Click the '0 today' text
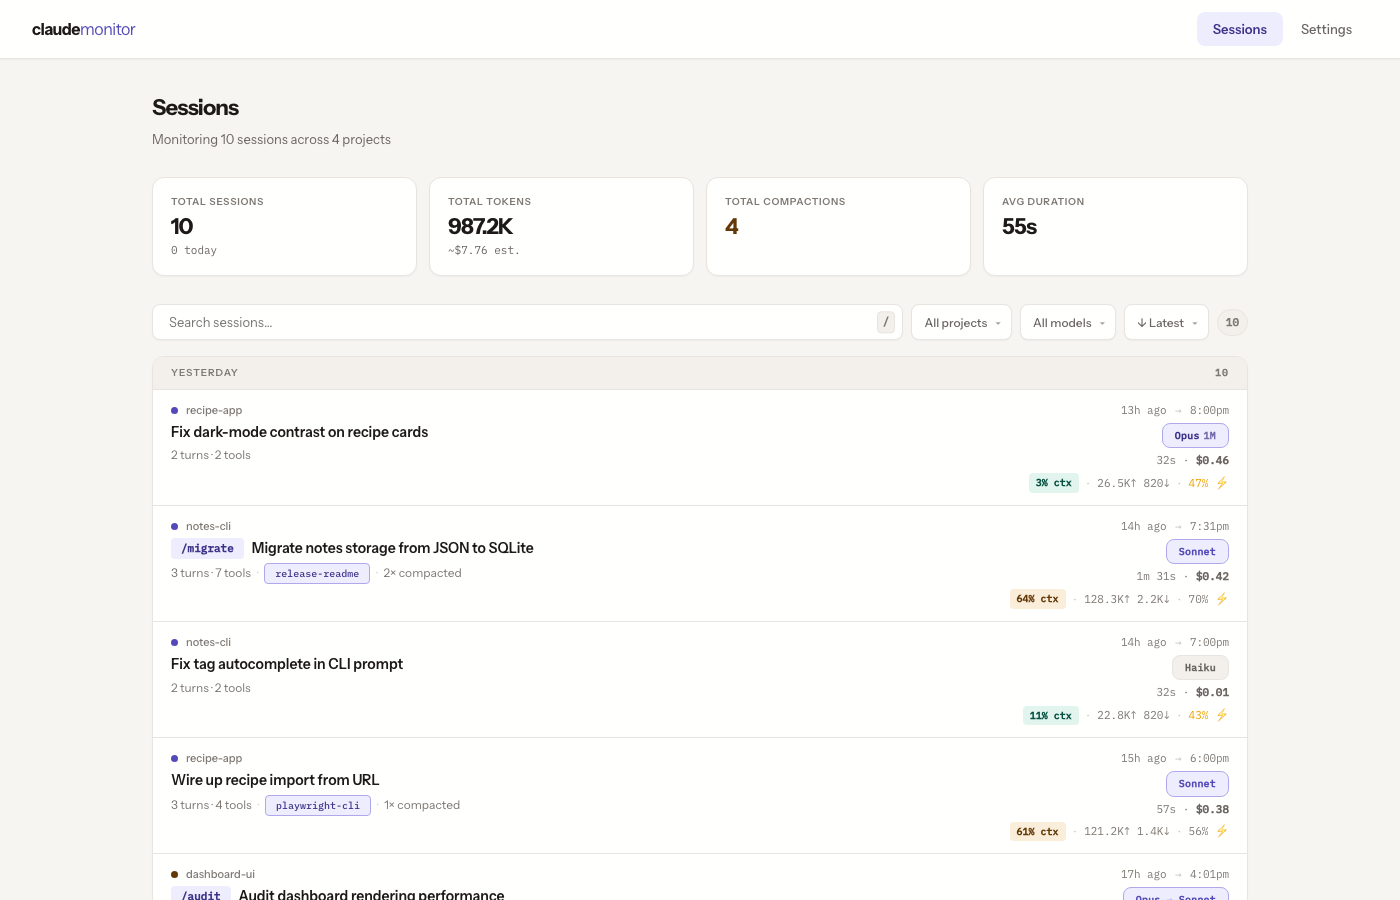Viewport: 1400px width, 900px height. 194,250
